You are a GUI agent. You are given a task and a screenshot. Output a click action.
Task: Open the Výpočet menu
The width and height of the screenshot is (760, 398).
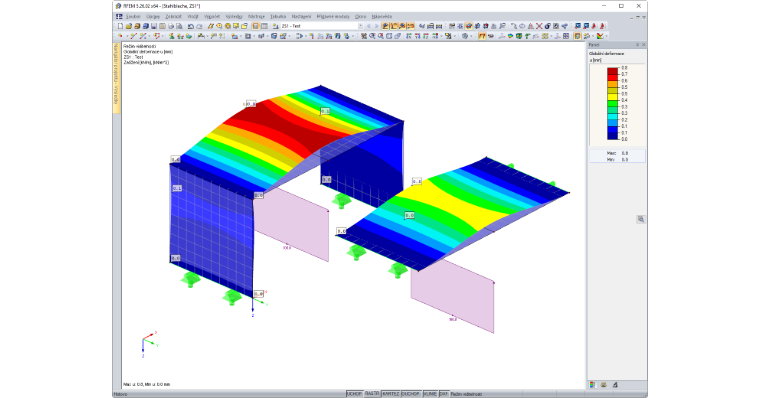point(212,16)
